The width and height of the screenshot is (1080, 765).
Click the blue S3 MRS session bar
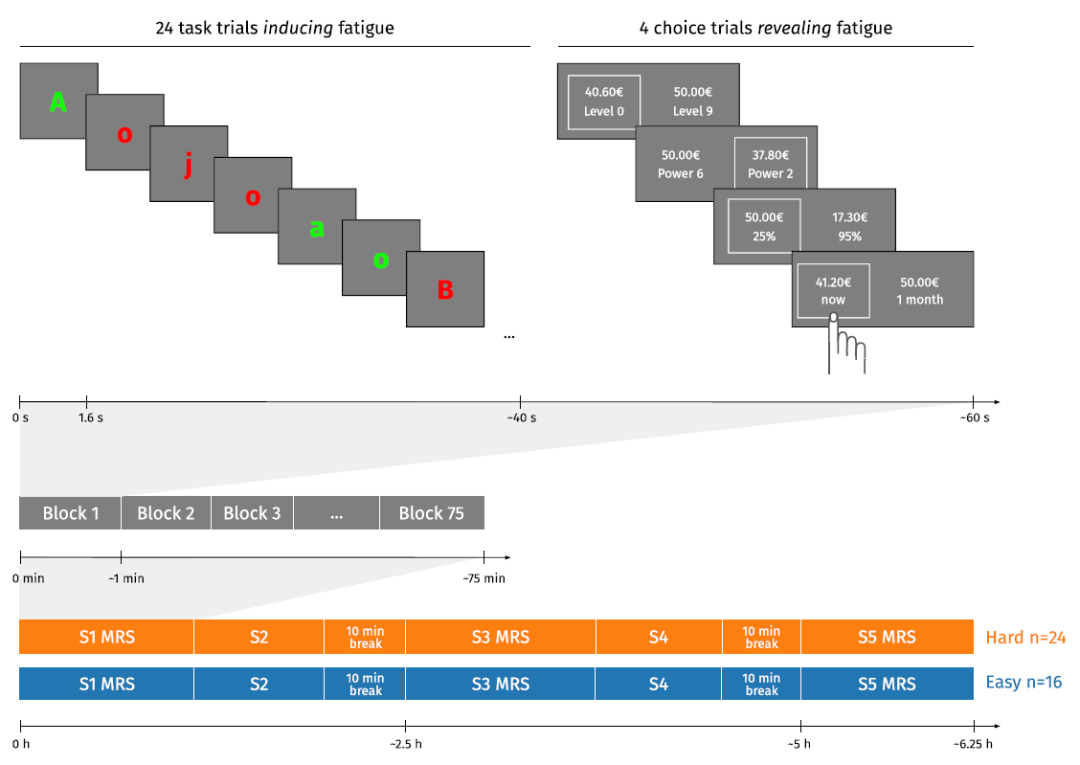[x=501, y=684]
